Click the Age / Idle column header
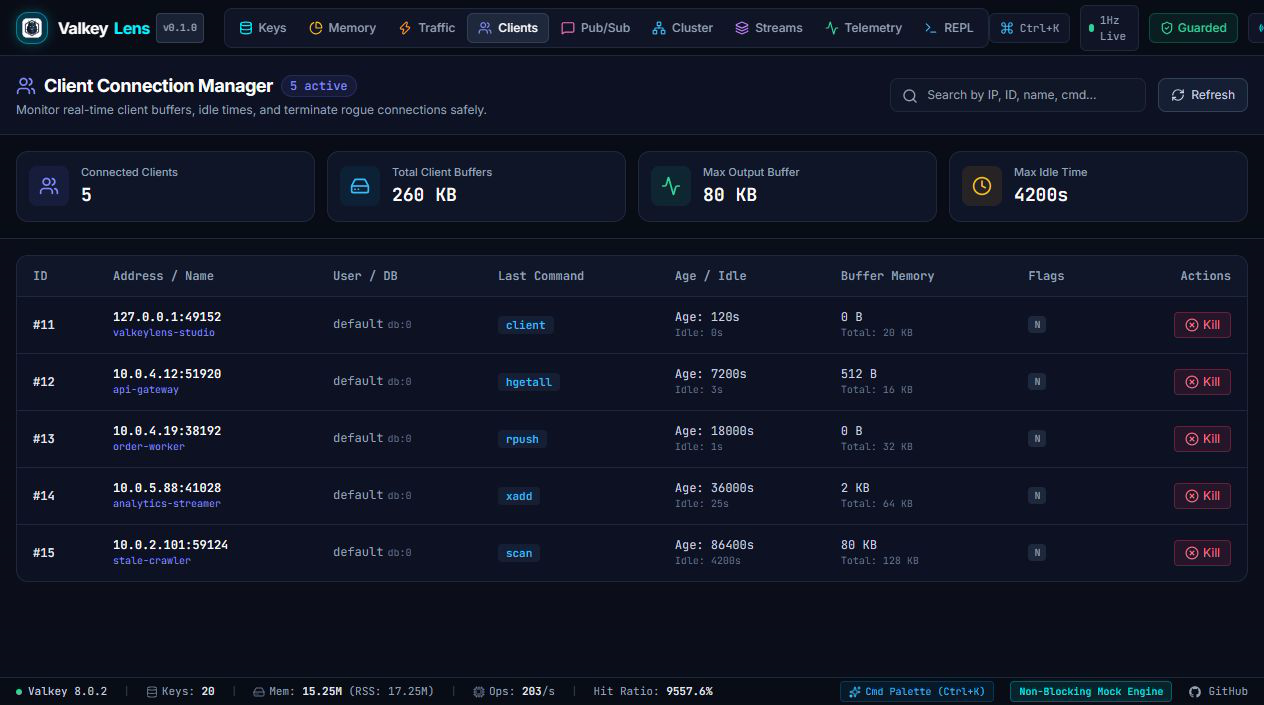The height and width of the screenshot is (705, 1264). (x=711, y=276)
